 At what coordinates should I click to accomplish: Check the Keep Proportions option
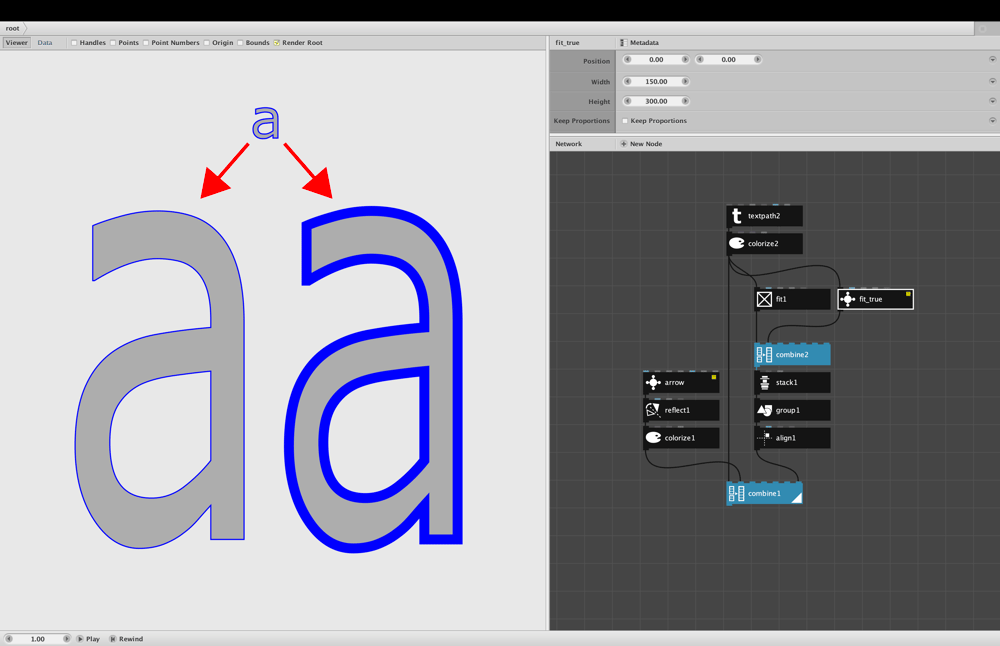coord(625,121)
